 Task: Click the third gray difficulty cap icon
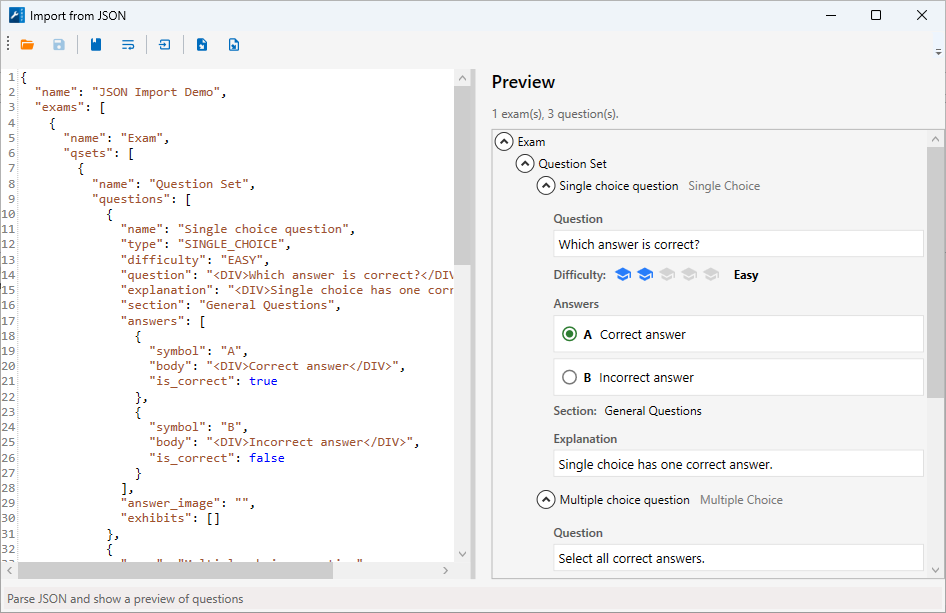(667, 275)
